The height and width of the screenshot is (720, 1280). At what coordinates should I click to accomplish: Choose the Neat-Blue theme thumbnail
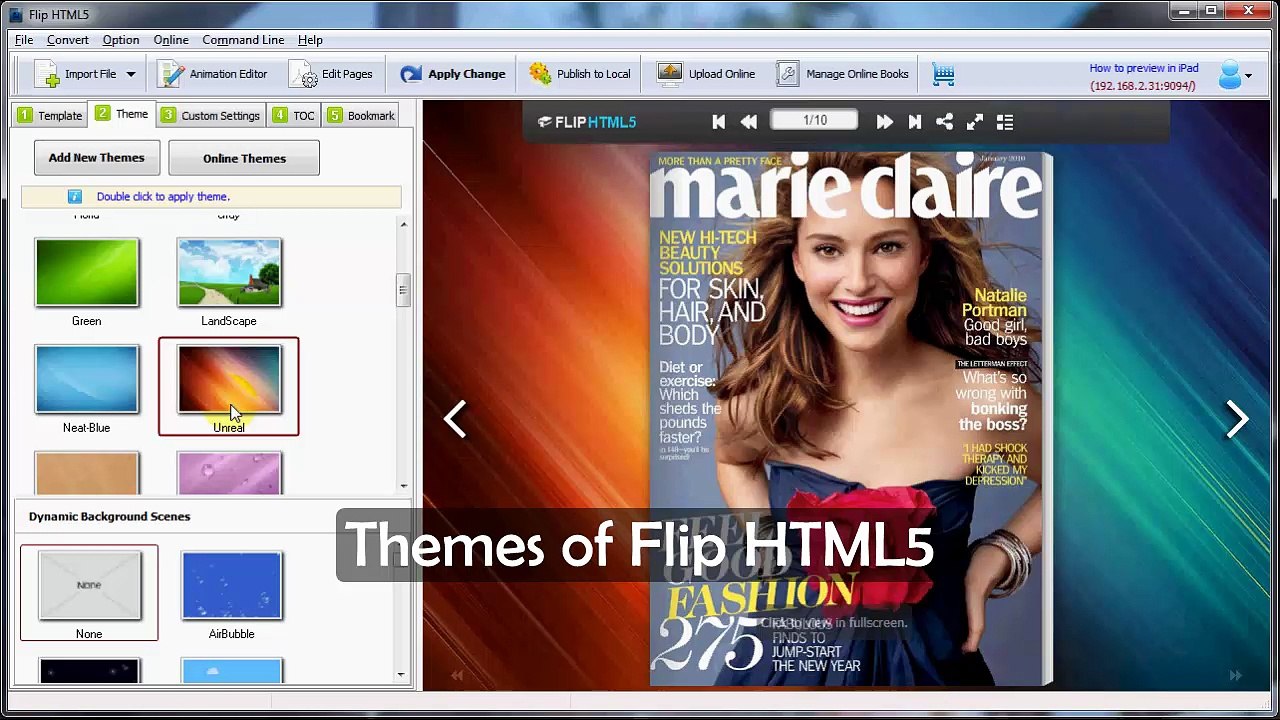(x=87, y=379)
